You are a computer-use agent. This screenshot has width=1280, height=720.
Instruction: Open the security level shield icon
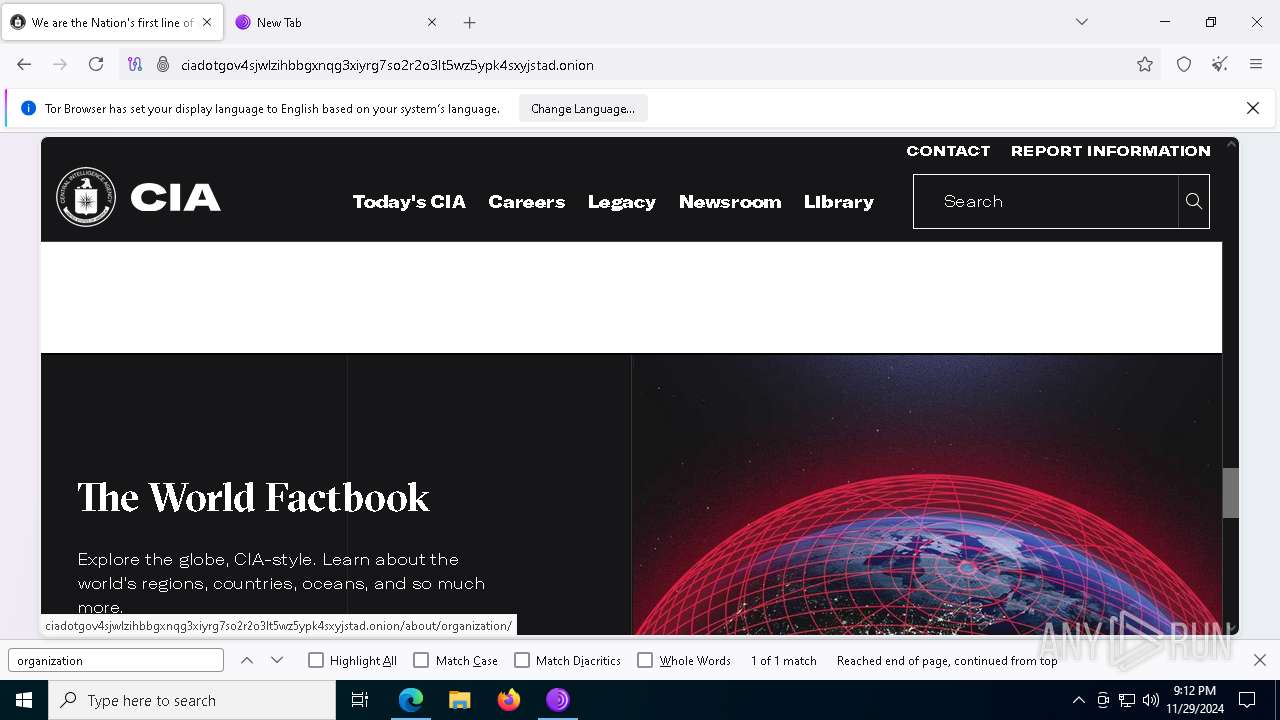[1184, 64]
